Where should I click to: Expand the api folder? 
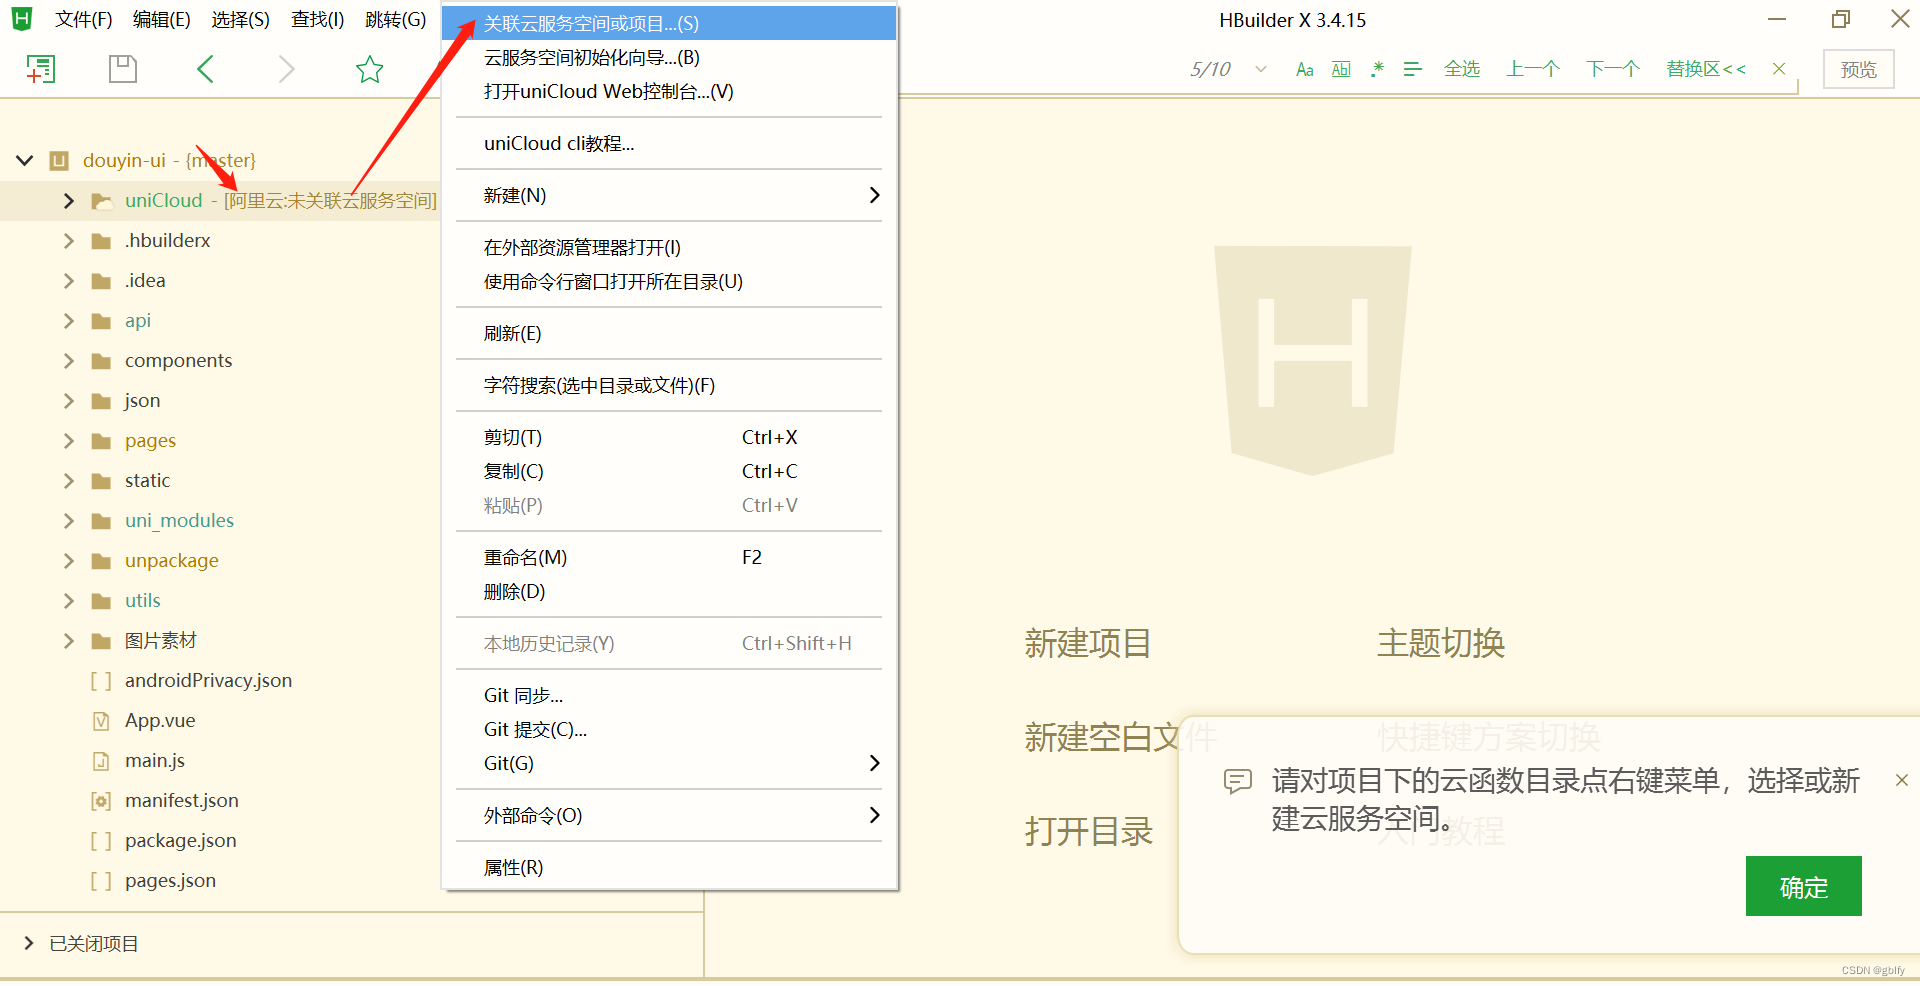68,320
